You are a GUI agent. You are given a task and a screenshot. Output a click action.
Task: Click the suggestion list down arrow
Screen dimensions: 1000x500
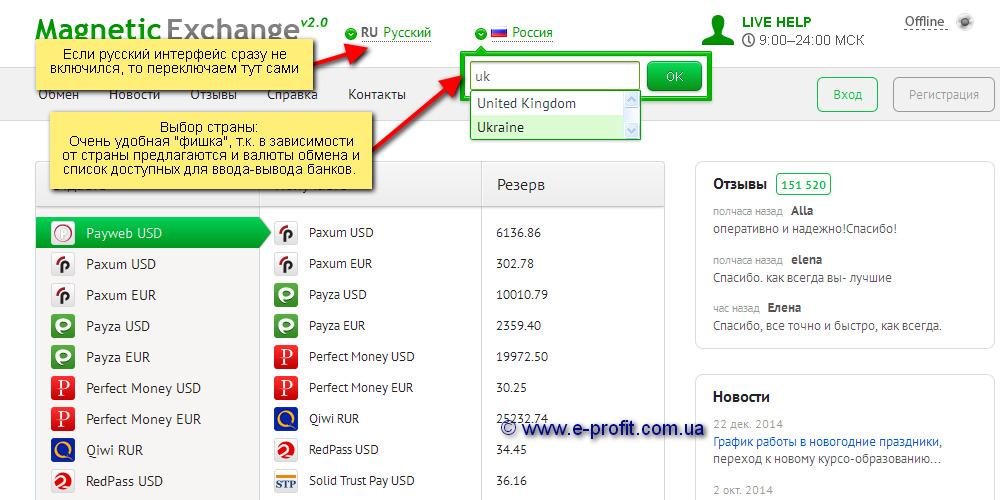632,131
